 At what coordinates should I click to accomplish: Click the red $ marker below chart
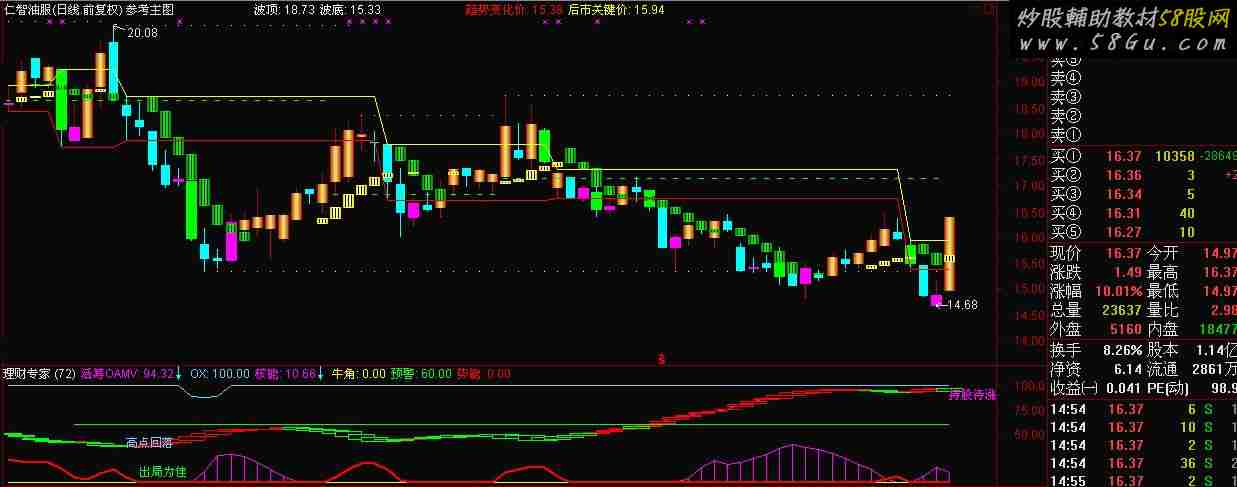tap(660, 357)
